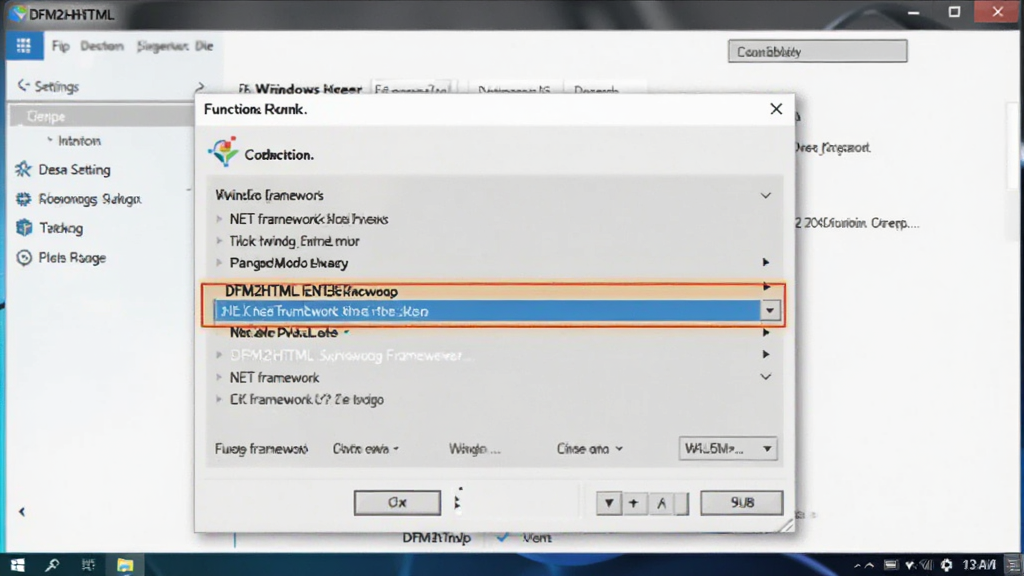Open the dropdown arrow of highlighted row
This screenshot has height=576, width=1024.
(x=770, y=311)
